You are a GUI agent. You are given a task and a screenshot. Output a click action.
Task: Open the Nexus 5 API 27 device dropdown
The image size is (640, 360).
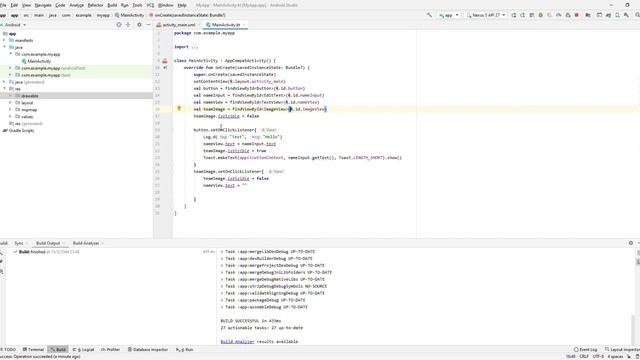[x=486, y=15]
